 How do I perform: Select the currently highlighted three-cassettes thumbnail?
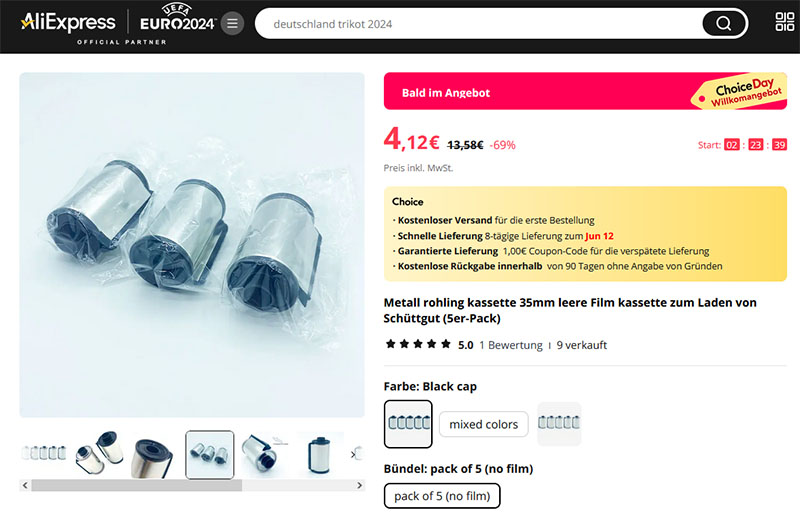click(x=210, y=454)
